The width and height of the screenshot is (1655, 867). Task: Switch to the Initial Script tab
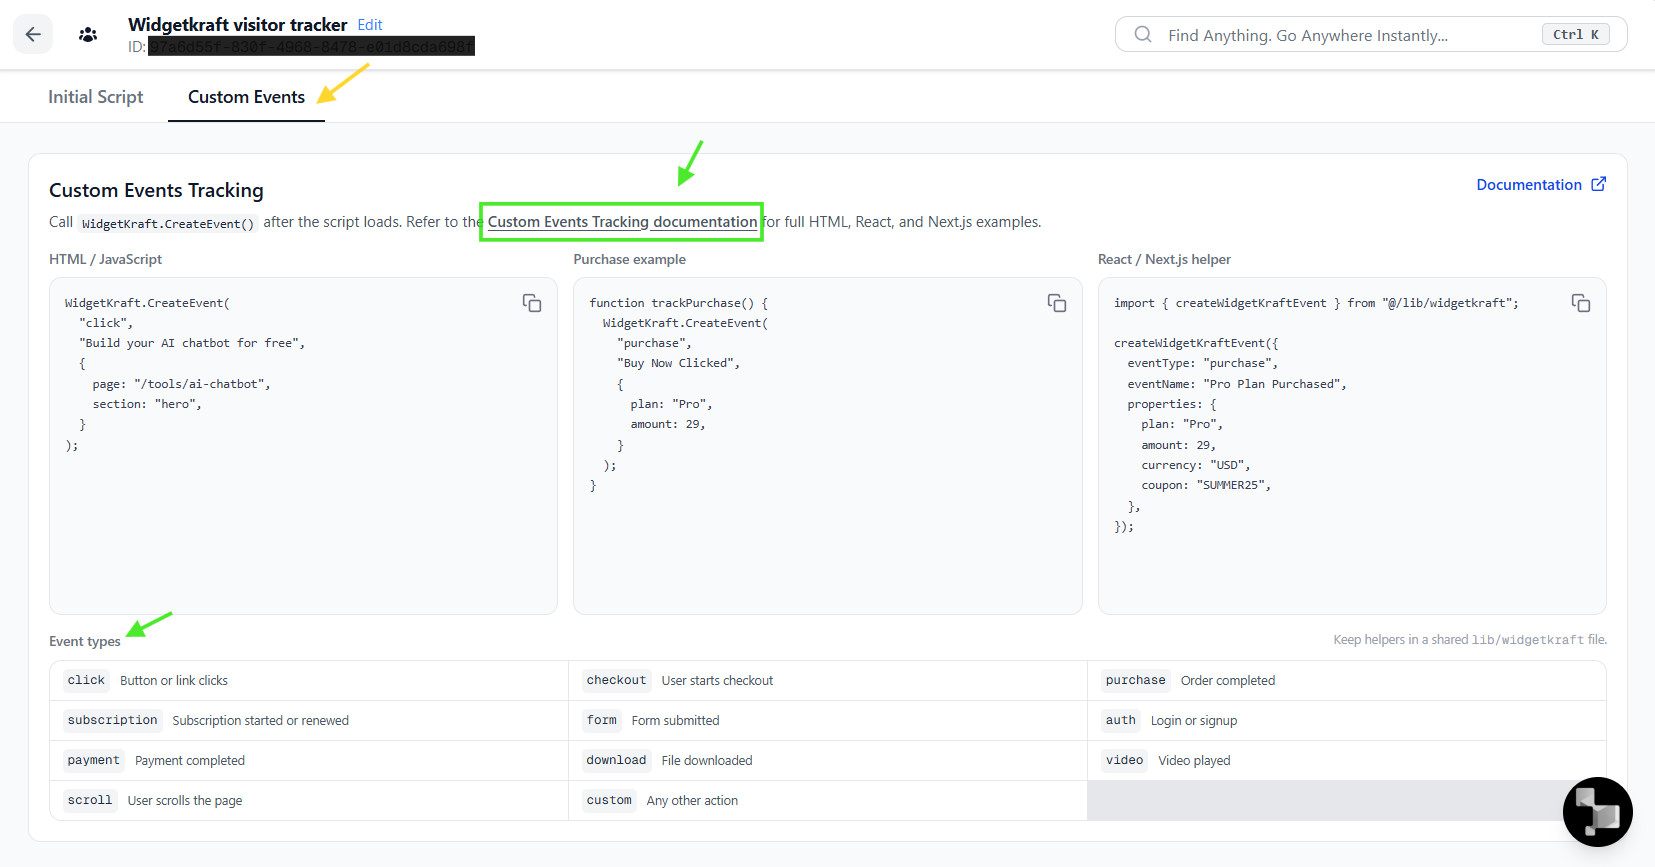tap(96, 97)
